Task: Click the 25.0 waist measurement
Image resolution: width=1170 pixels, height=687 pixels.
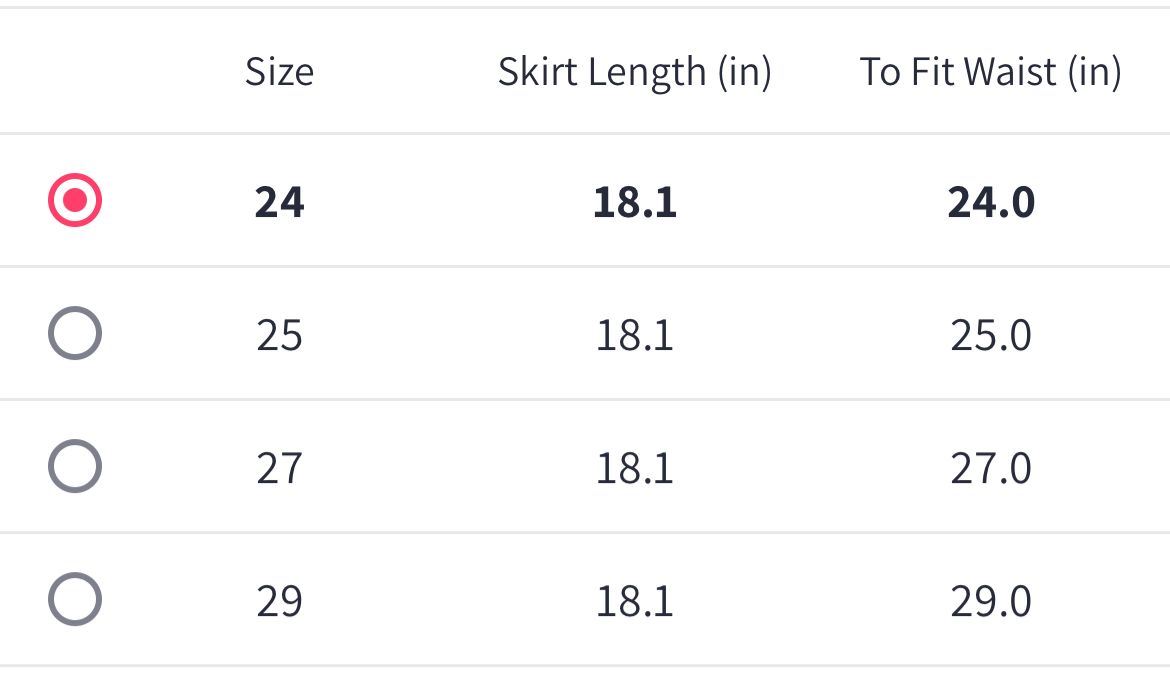Action: (990, 335)
